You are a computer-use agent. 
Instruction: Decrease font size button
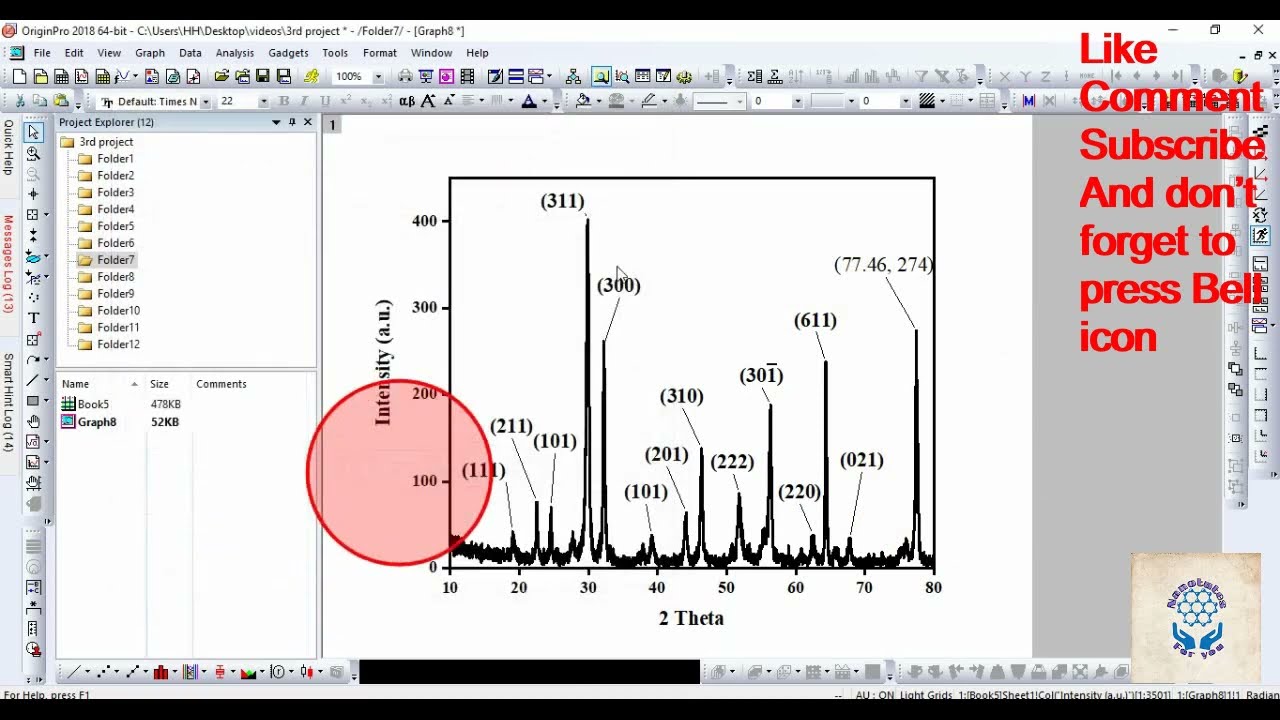tap(449, 101)
